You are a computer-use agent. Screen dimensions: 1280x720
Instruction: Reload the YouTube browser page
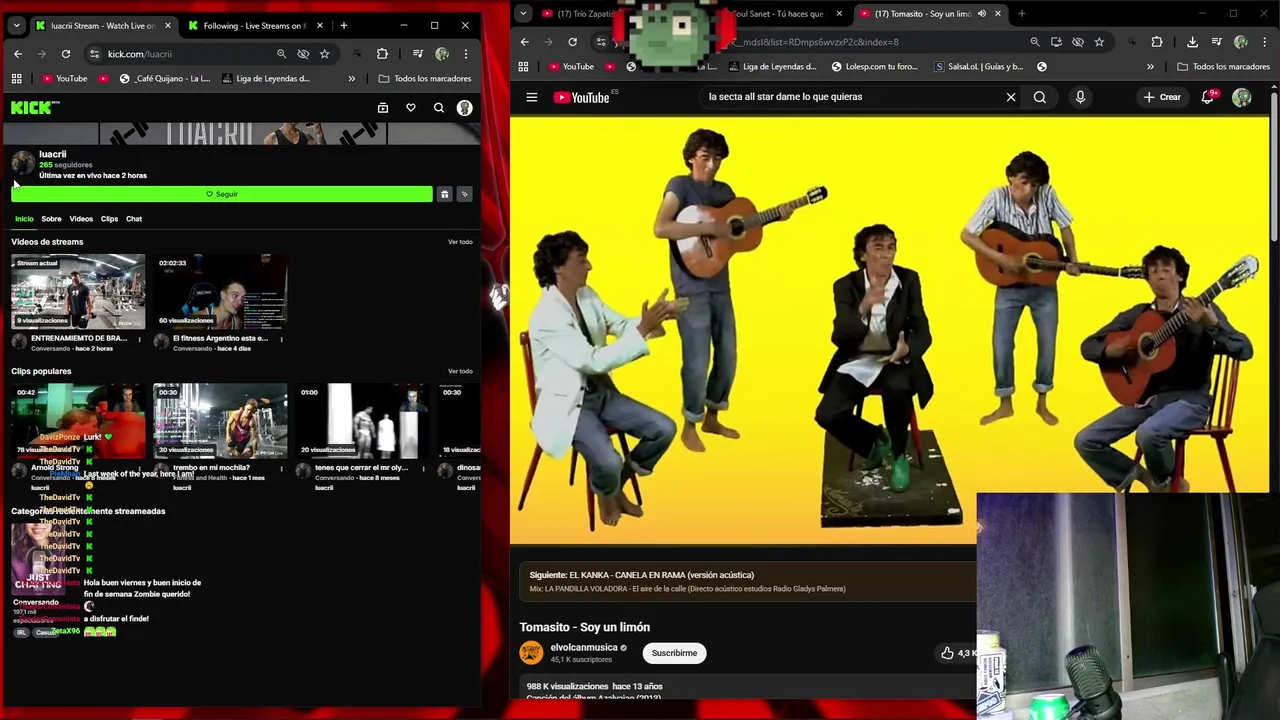tap(572, 42)
